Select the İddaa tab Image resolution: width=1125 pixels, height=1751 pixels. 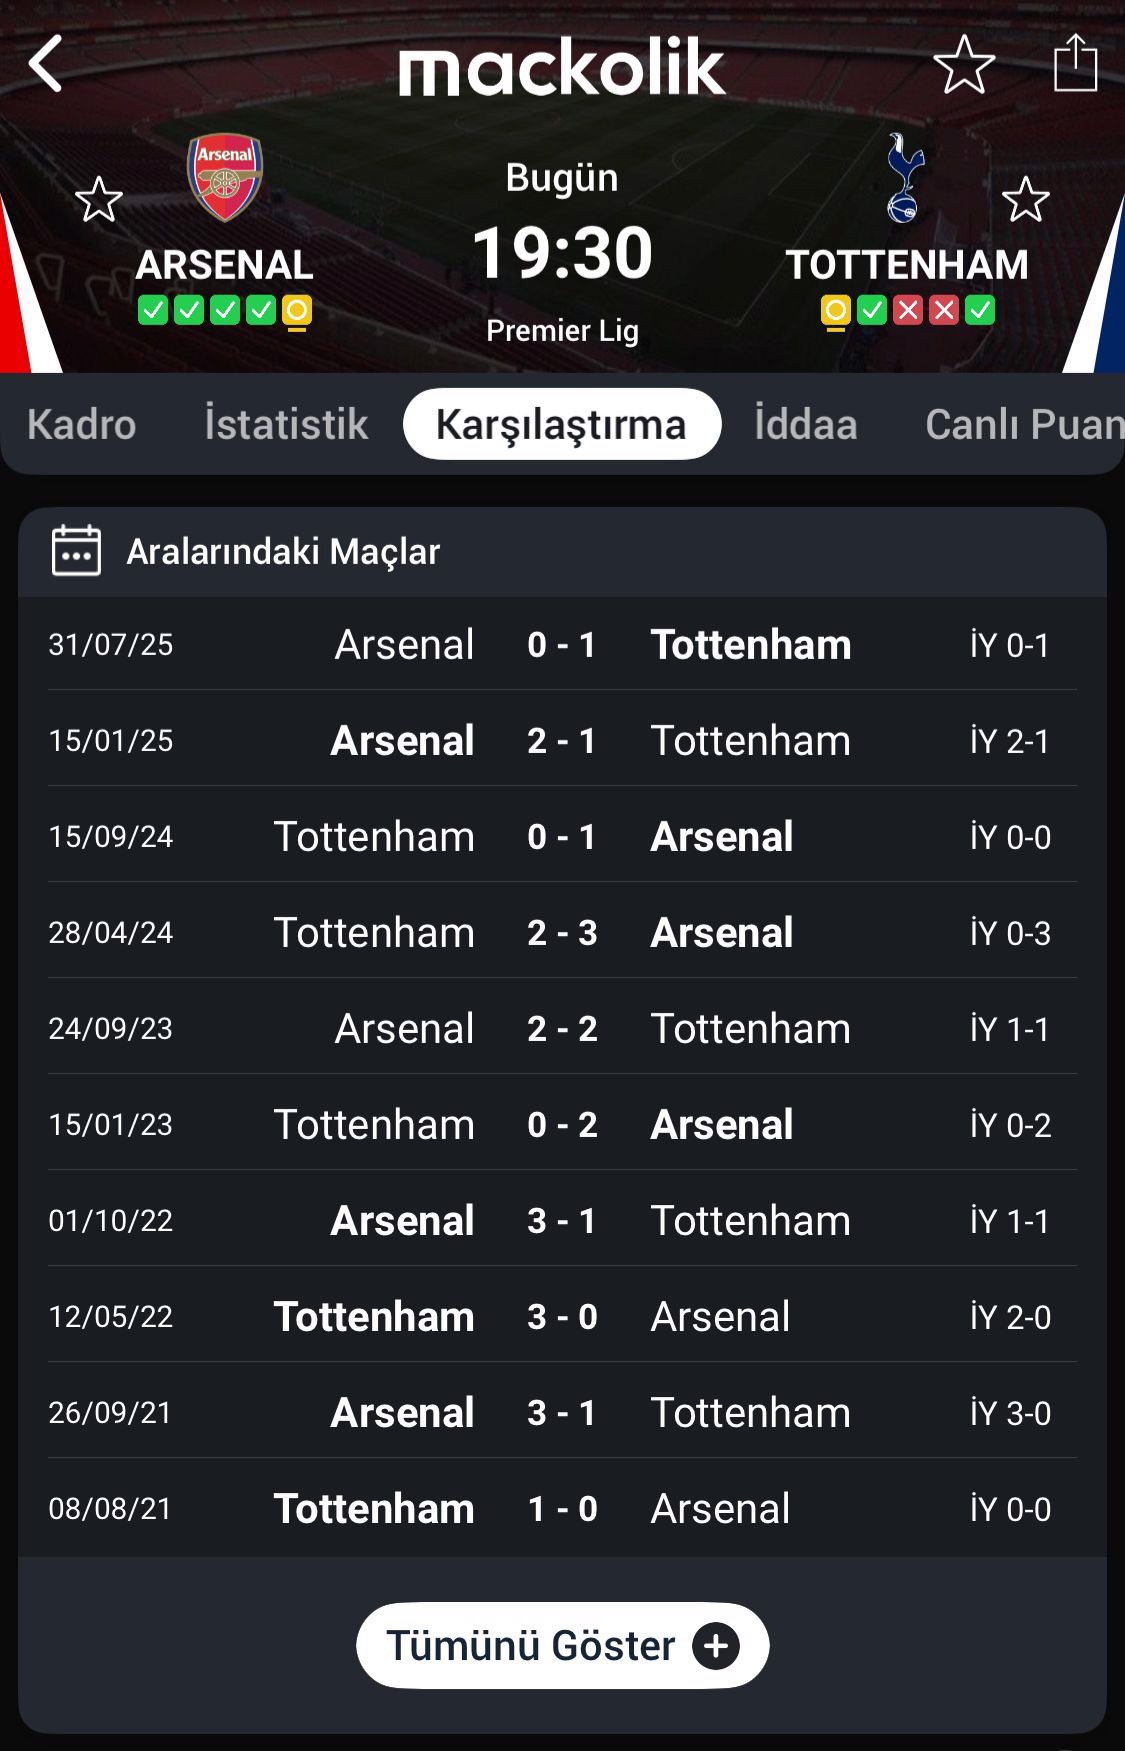point(806,425)
